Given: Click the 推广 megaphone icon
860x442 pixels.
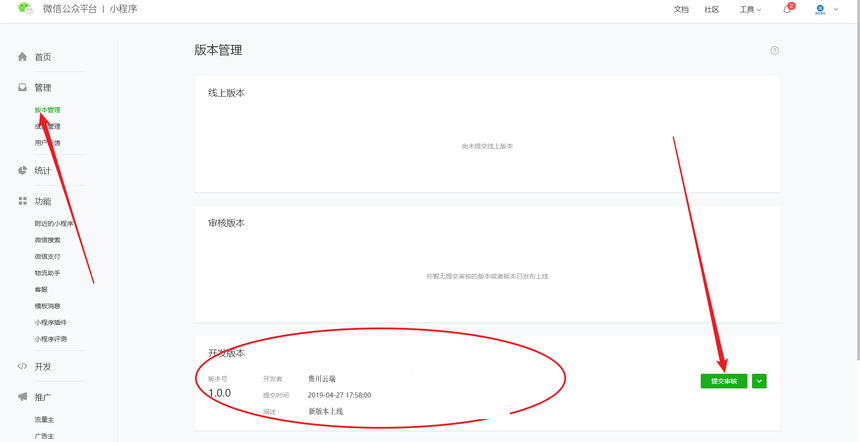Looking at the screenshot, I should tap(22, 396).
